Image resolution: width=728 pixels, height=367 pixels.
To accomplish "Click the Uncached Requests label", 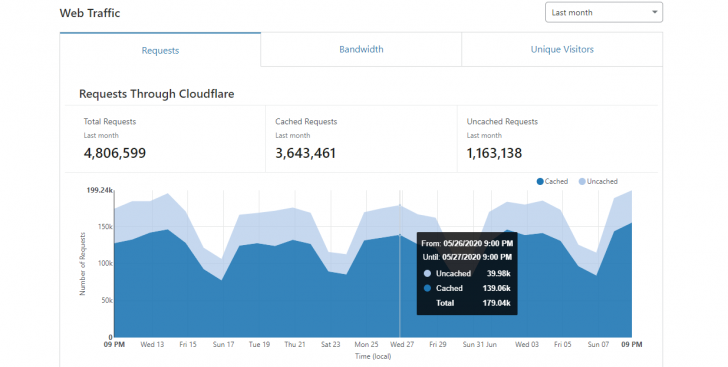I will tap(502, 121).
